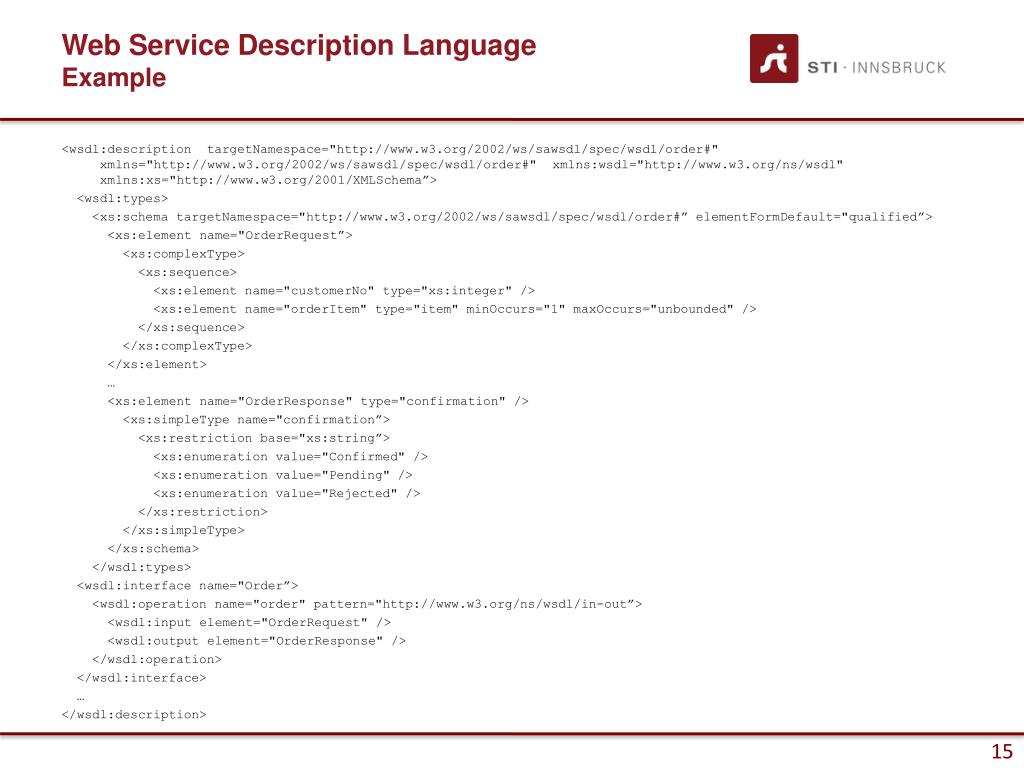Click the wsdl:interface name="Order" line
1024x768 pixels.
[x=187, y=586]
